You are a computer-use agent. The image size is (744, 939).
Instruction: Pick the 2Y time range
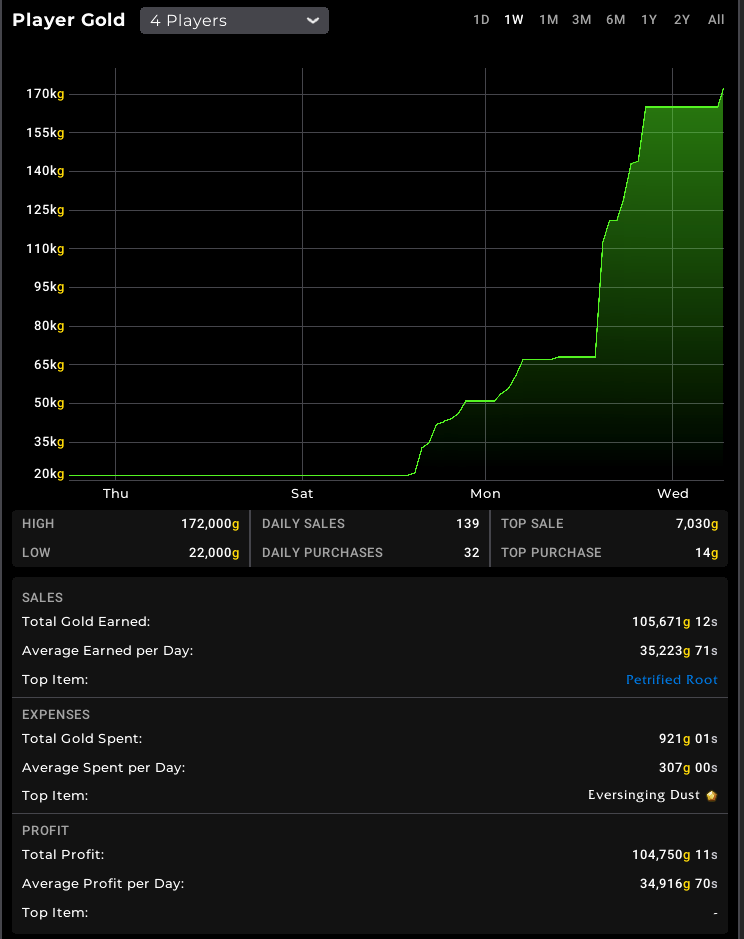pos(682,20)
